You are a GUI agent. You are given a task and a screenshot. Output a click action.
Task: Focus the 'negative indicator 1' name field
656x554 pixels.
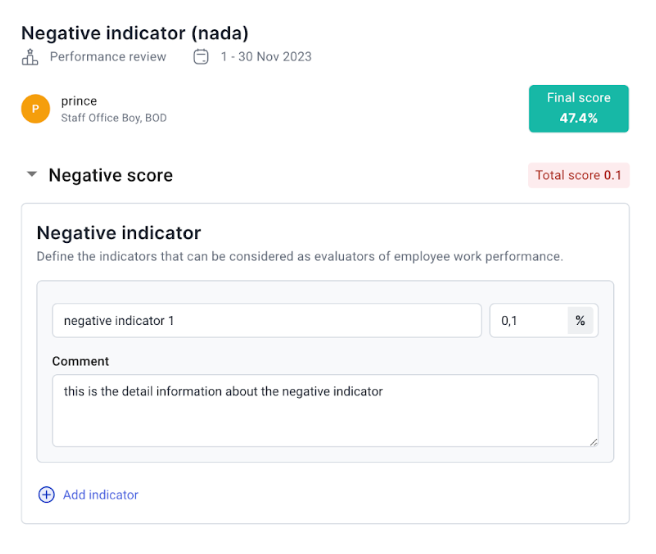click(x=266, y=321)
